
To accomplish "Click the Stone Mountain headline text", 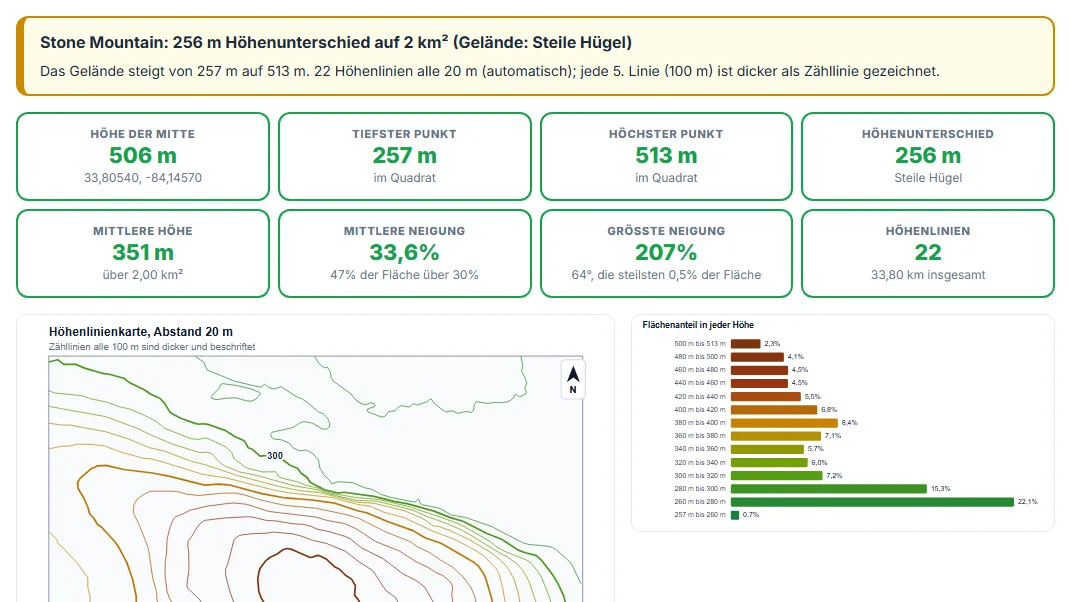I will tap(335, 42).
